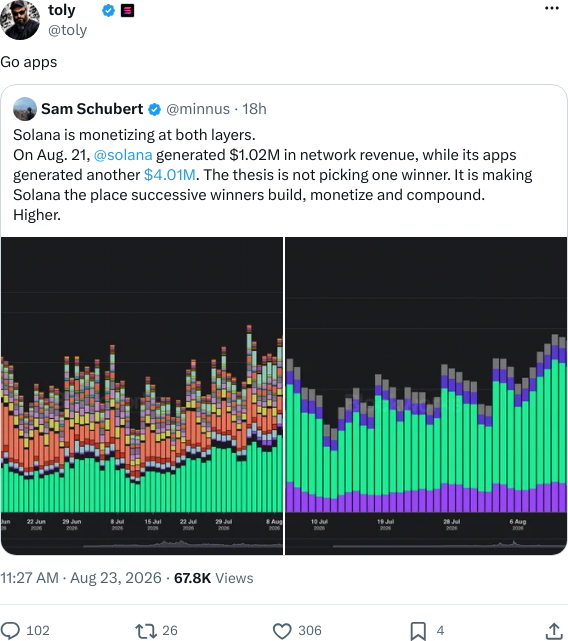Open the @toly handle profile link

[67, 30]
